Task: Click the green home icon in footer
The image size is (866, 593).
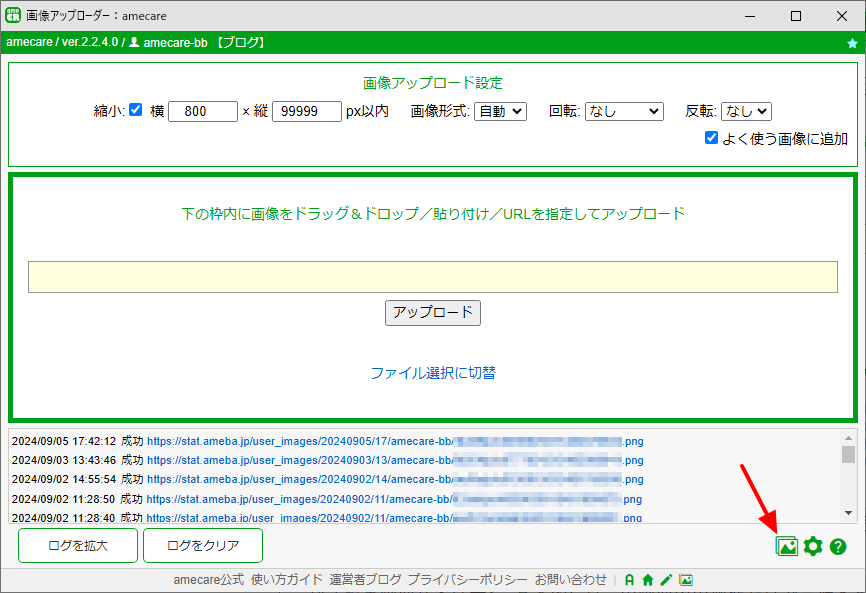Action: tap(648, 580)
